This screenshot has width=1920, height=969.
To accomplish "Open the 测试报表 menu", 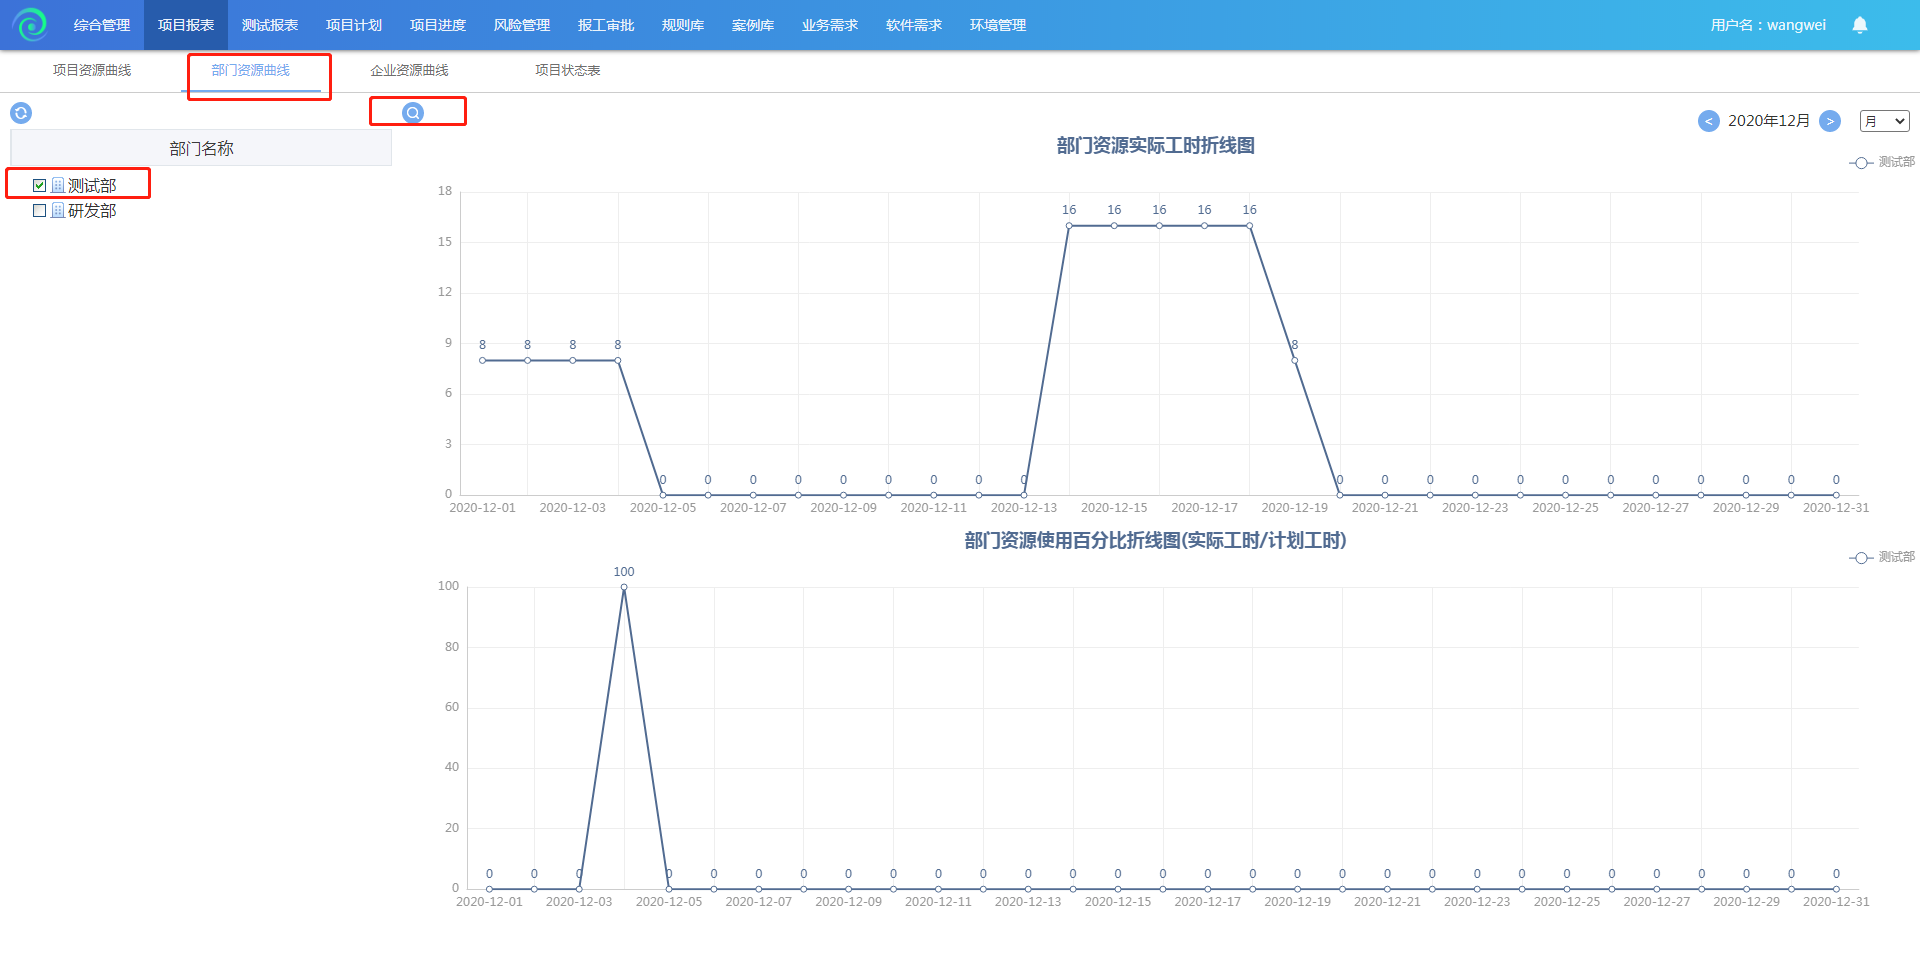I will (270, 25).
